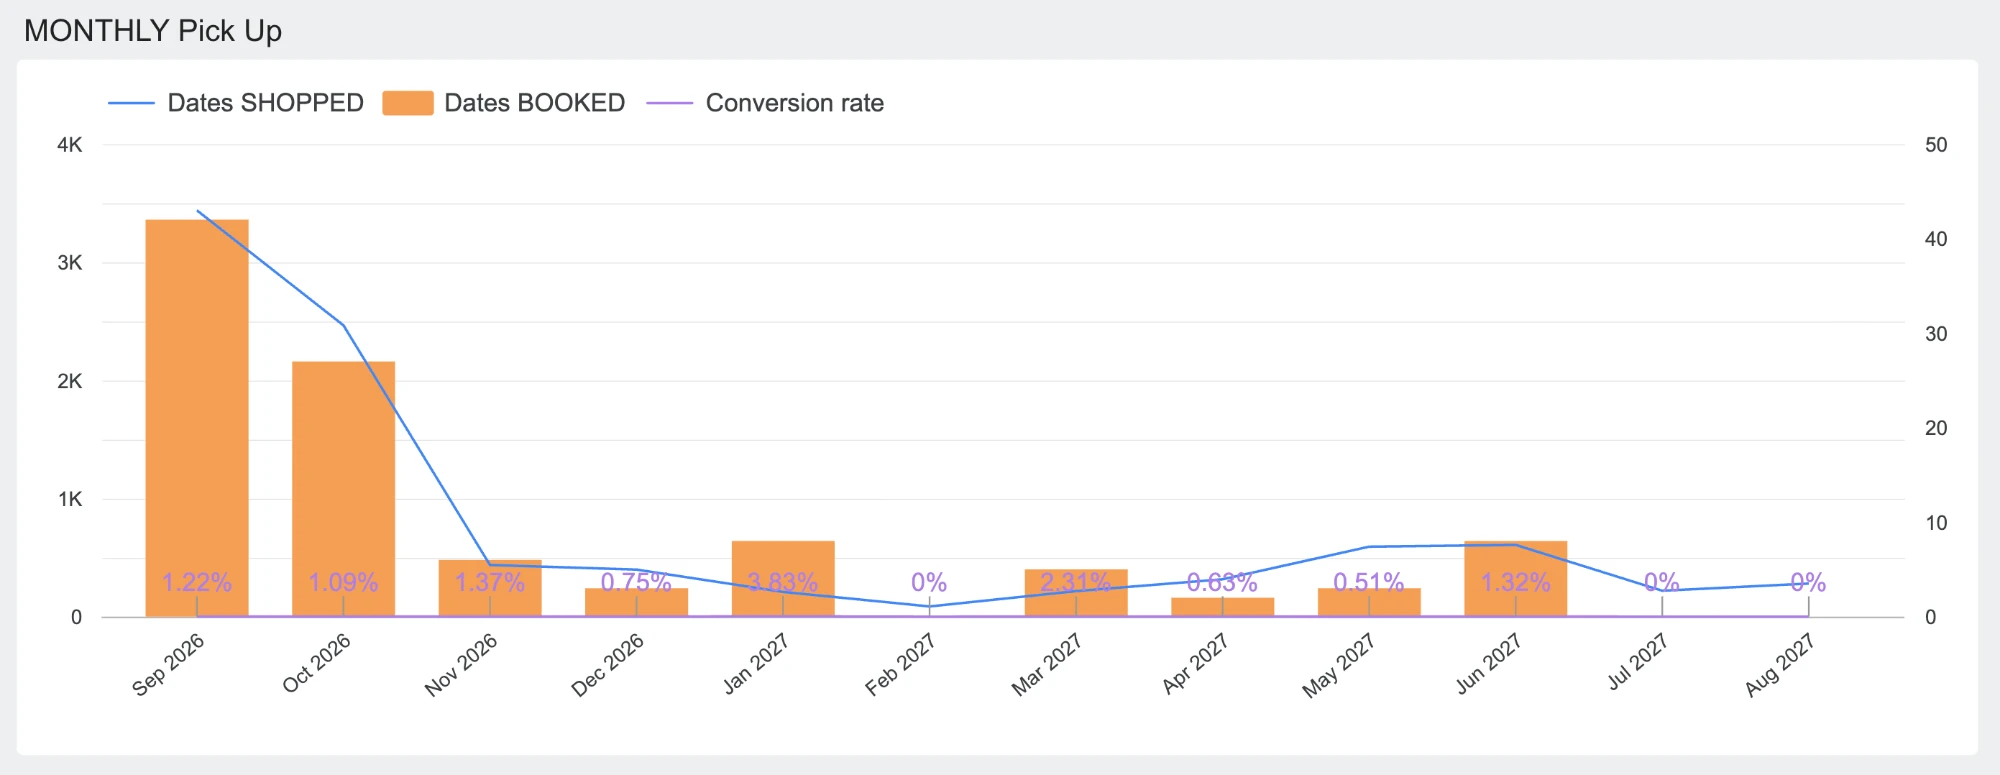Click the MONTHLY Pick Up chart title

pos(153,31)
